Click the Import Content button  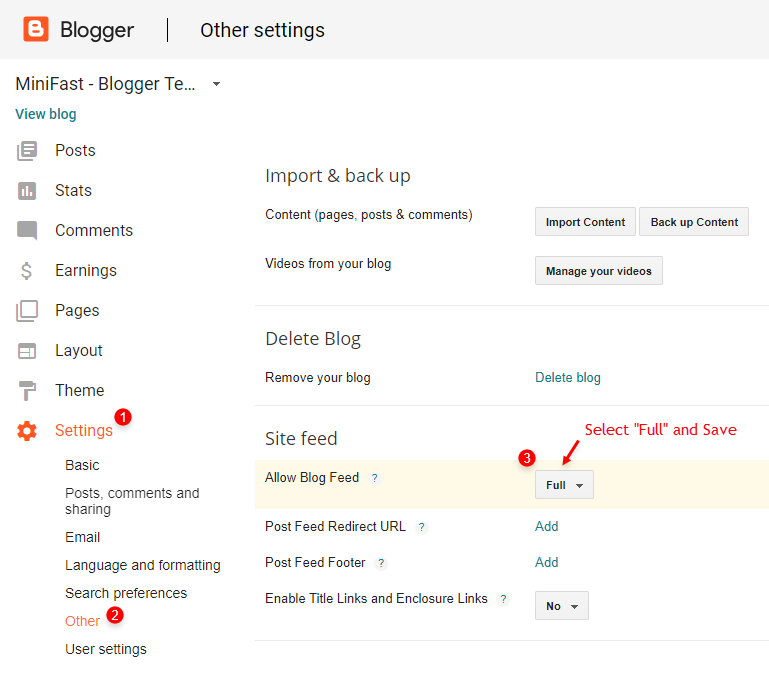pyautogui.click(x=585, y=222)
